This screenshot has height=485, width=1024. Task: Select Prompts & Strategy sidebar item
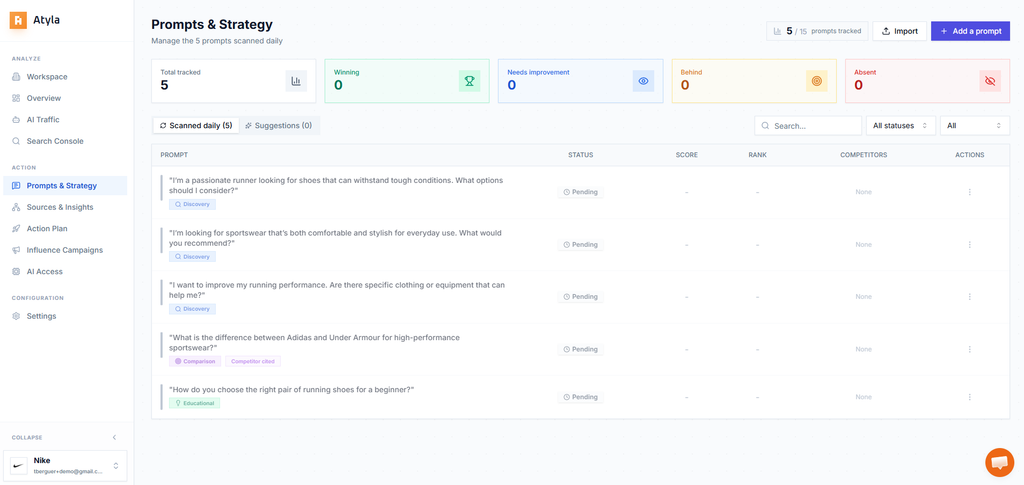tap(65, 185)
